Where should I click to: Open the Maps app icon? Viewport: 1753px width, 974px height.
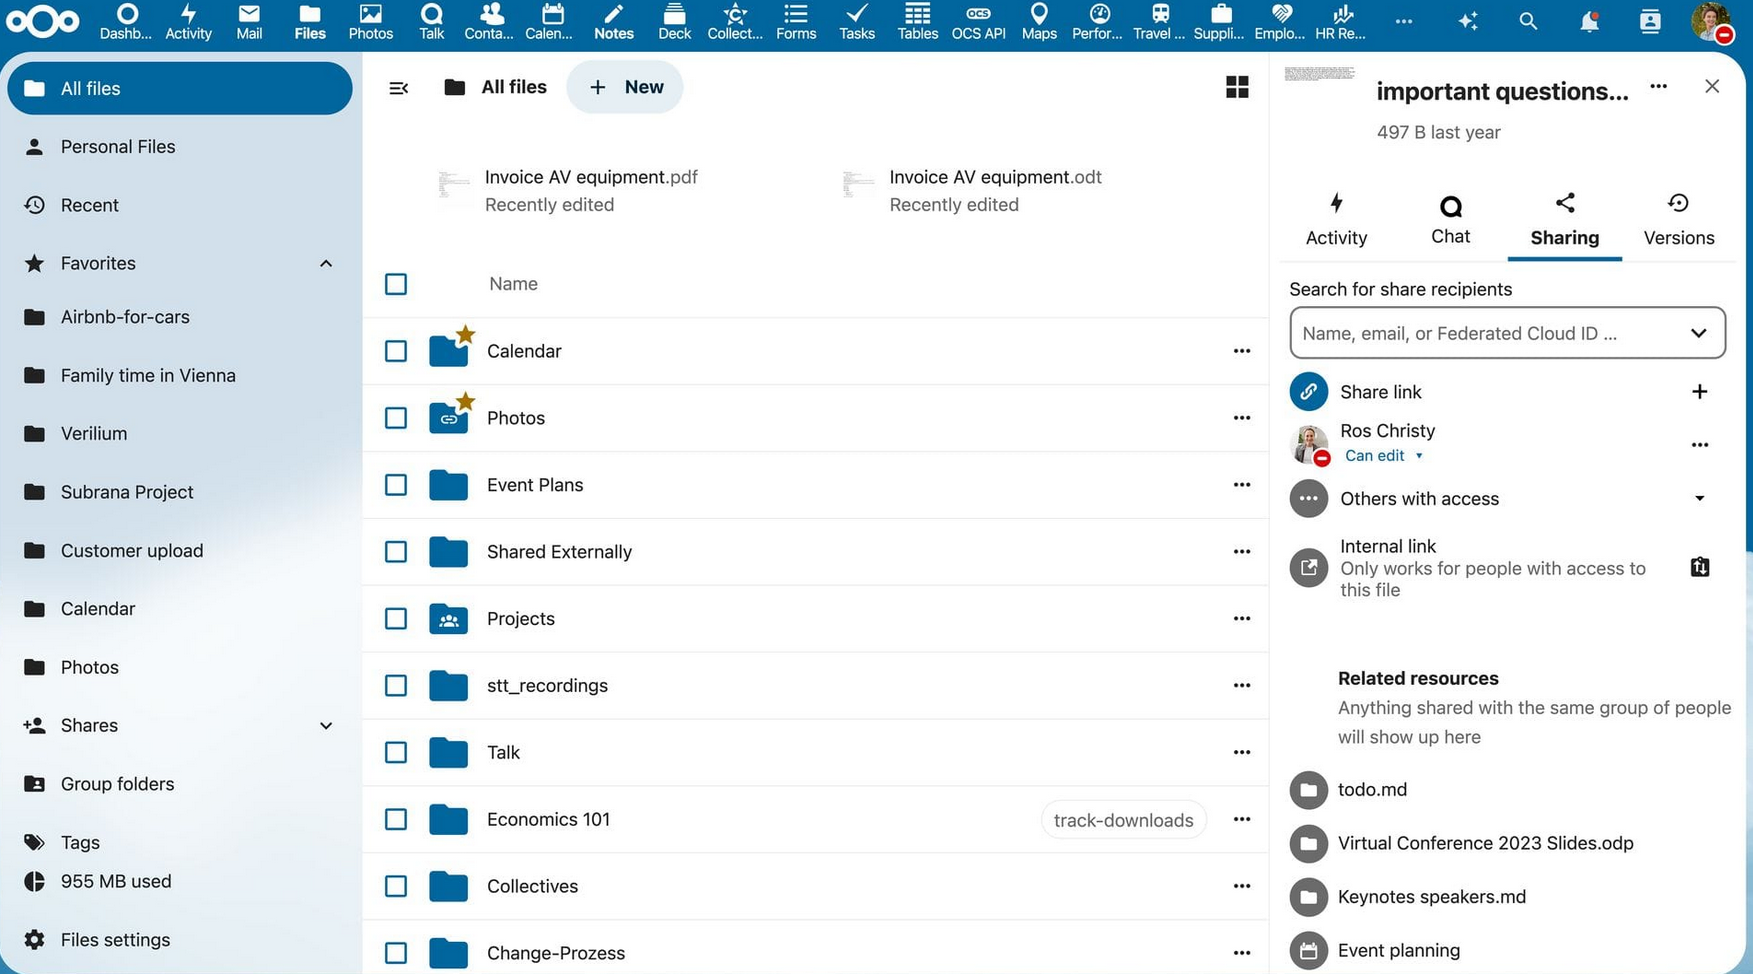coord(1038,21)
